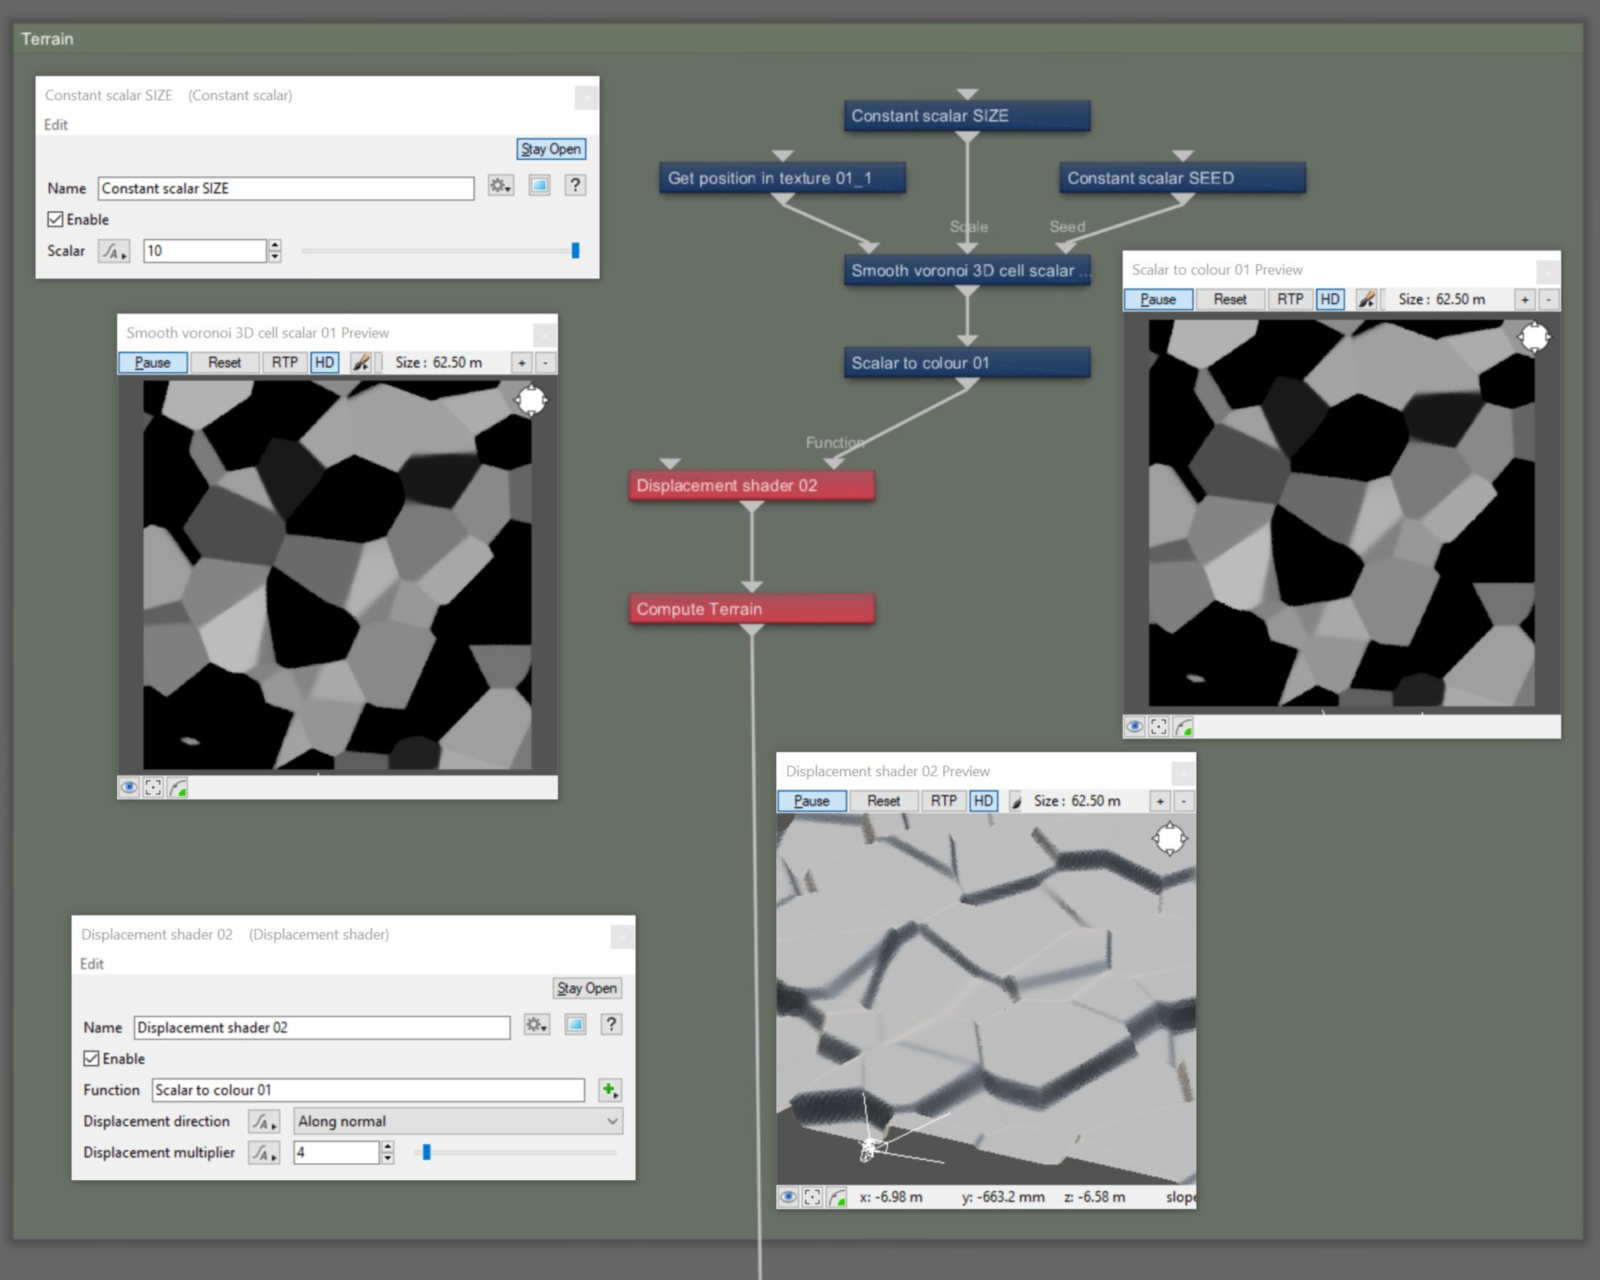Screen dimensions: 1600x1280
Task: Toggle eye icon in Displacement shader preview
Action: pyautogui.click(x=788, y=1197)
